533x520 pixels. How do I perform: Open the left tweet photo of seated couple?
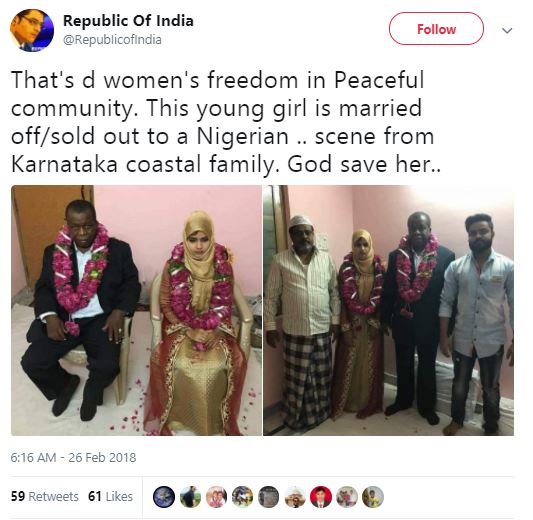[136, 310]
